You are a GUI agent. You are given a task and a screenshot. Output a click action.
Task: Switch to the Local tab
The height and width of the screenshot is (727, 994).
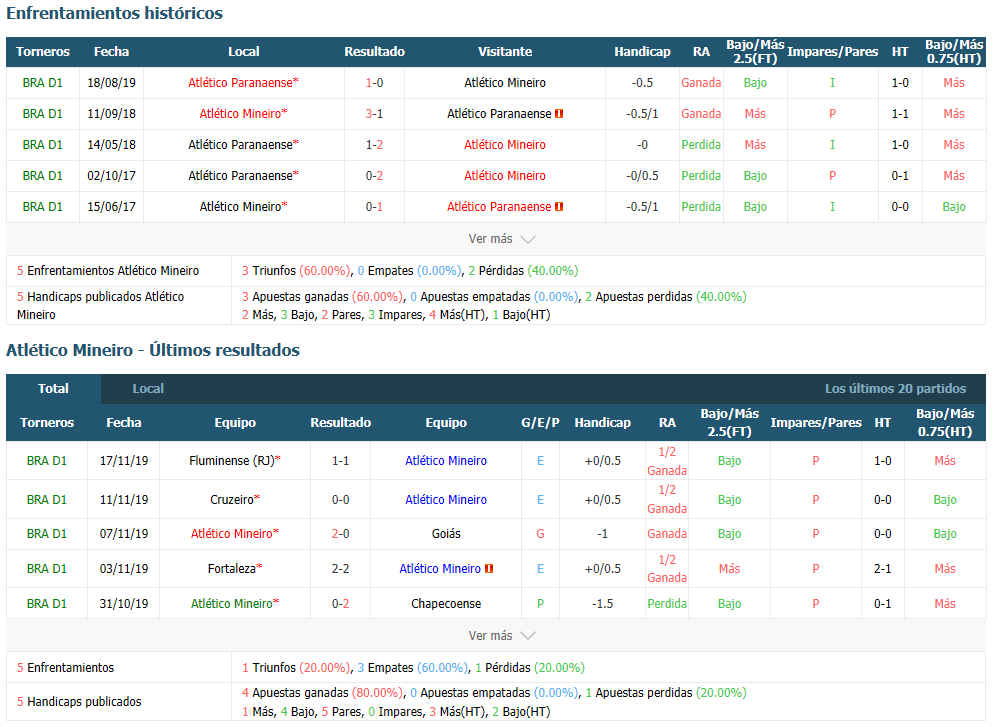148,389
